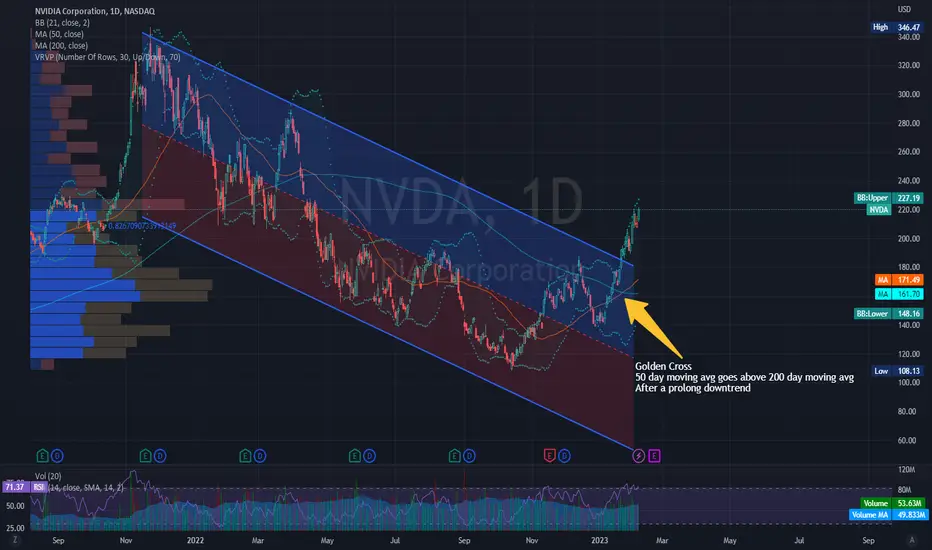Open the purple upcoming earnings E marker
The height and width of the screenshot is (550, 932).
pyautogui.click(x=654, y=456)
